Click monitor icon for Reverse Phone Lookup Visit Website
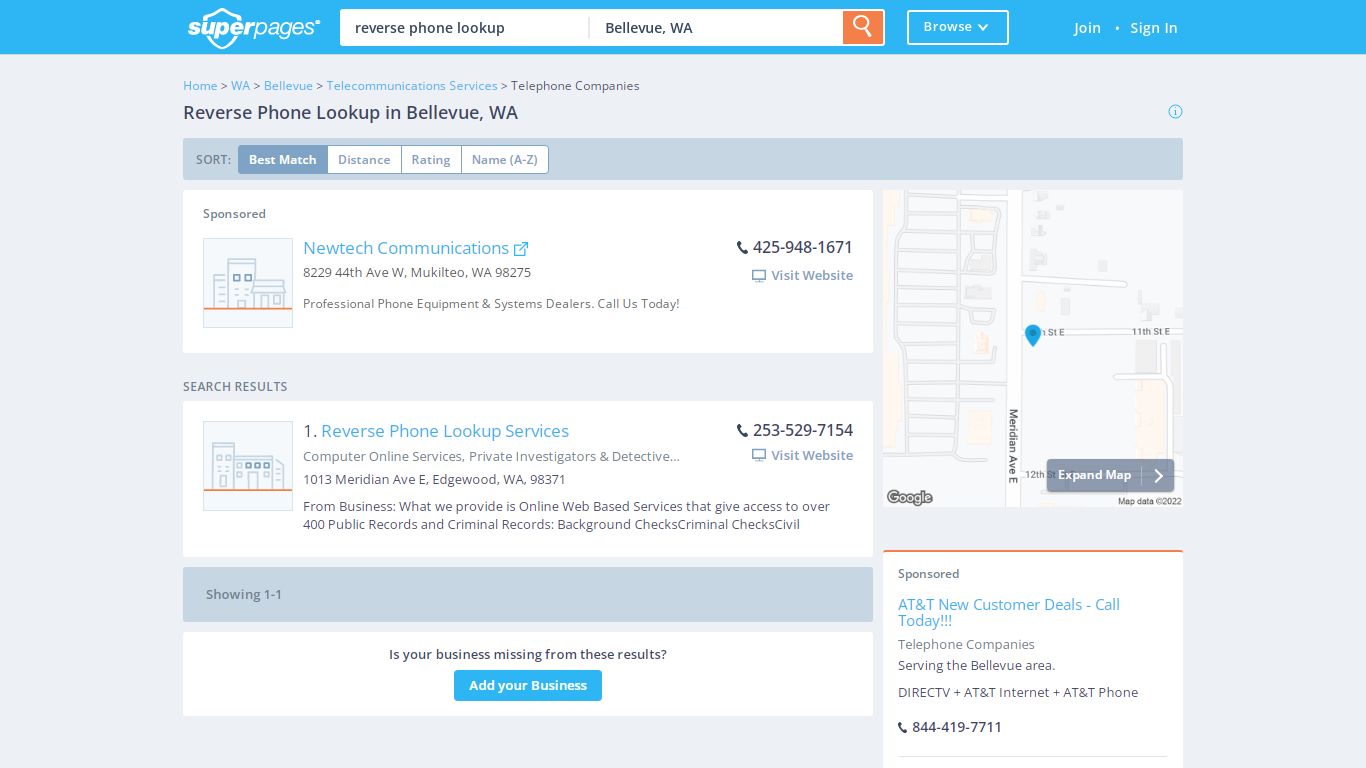Viewport: 1366px width, 768px height. coord(759,456)
